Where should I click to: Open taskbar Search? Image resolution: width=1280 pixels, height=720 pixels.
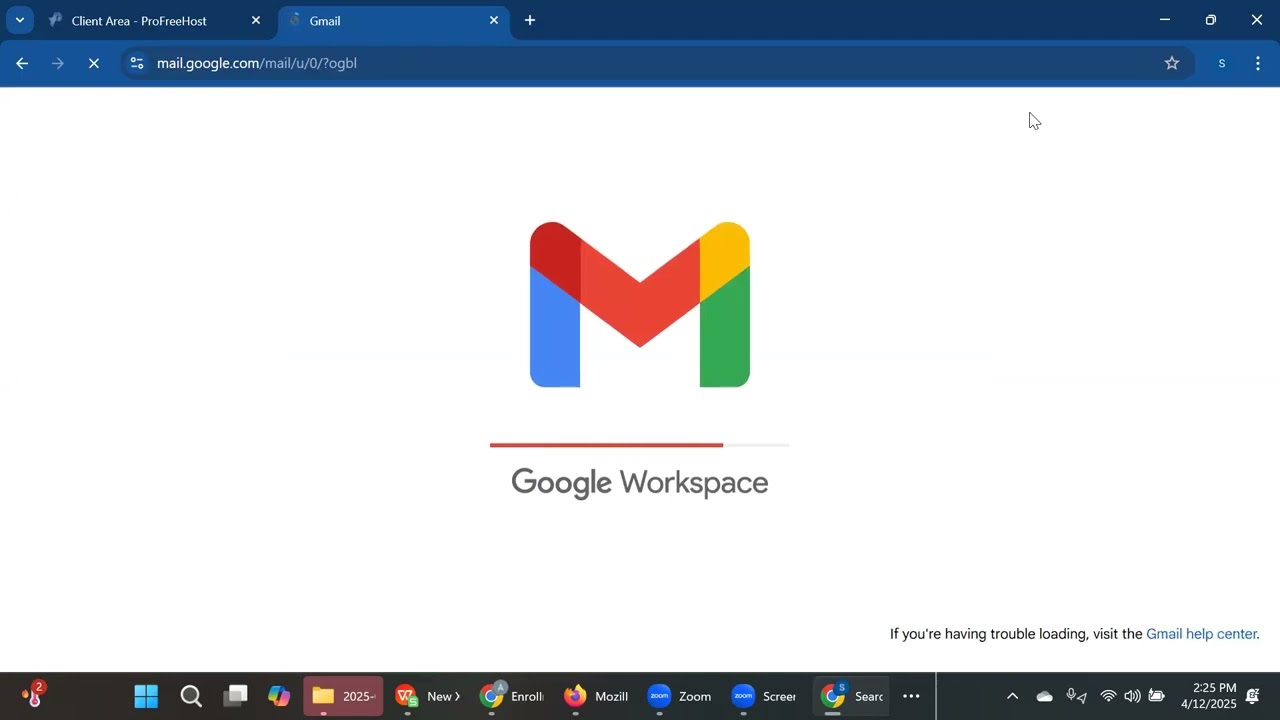[191, 696]
